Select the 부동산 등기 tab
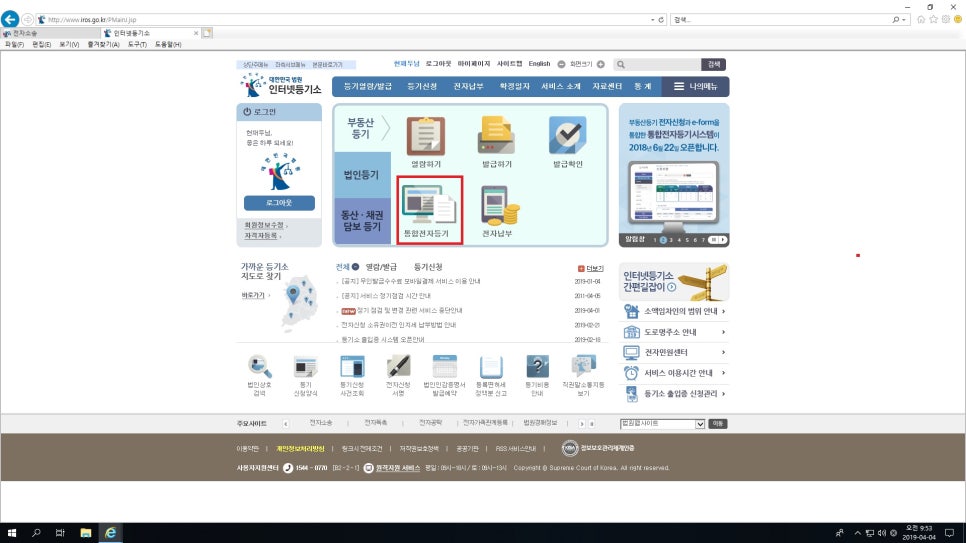Image resolution: width=966 pixels, height=543 pixels. (x=362, y=128)
